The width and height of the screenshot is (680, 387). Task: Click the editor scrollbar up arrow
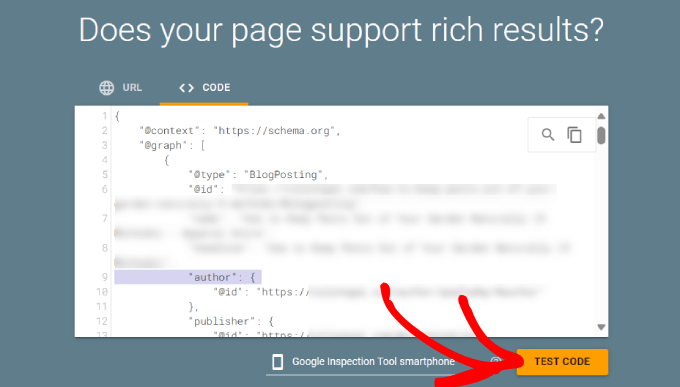click(601, 116)
